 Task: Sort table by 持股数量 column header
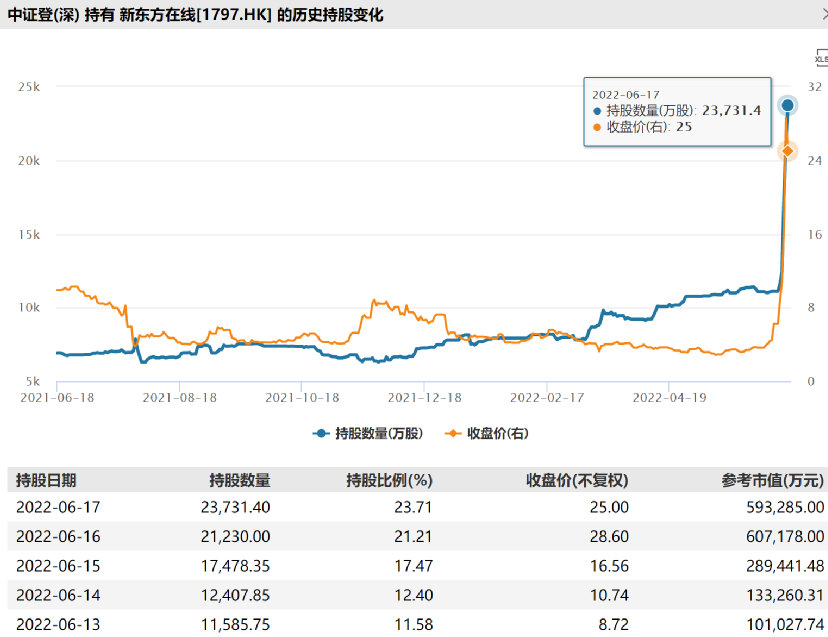pos(240,480)
